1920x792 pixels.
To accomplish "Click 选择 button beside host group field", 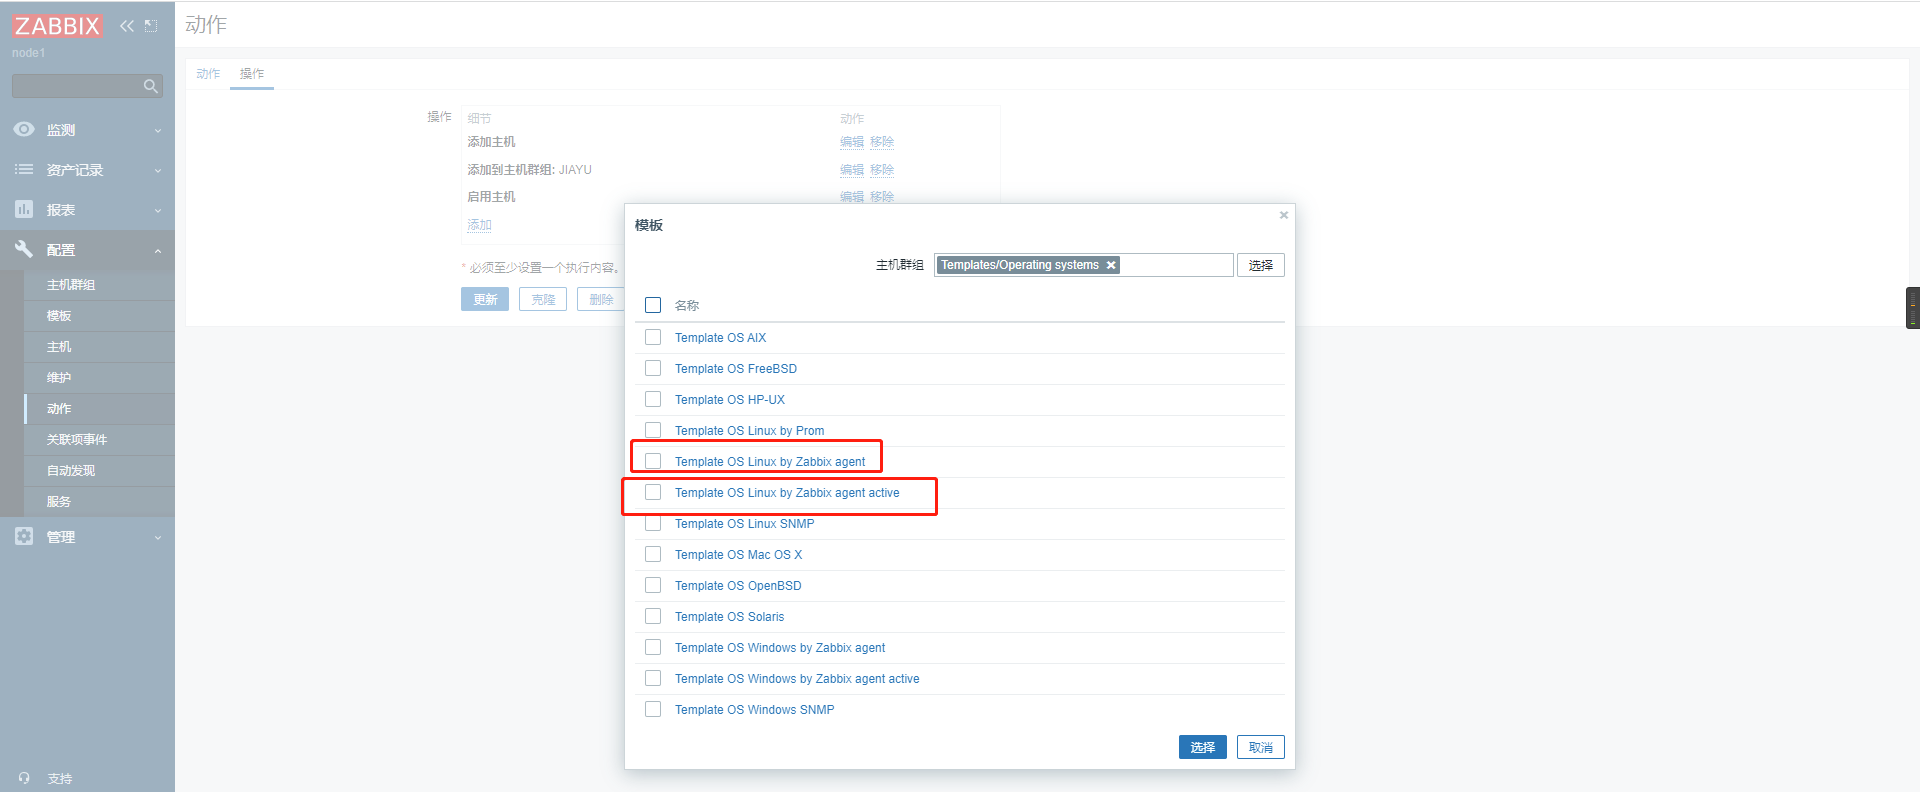I will (x=1261, y=265).
